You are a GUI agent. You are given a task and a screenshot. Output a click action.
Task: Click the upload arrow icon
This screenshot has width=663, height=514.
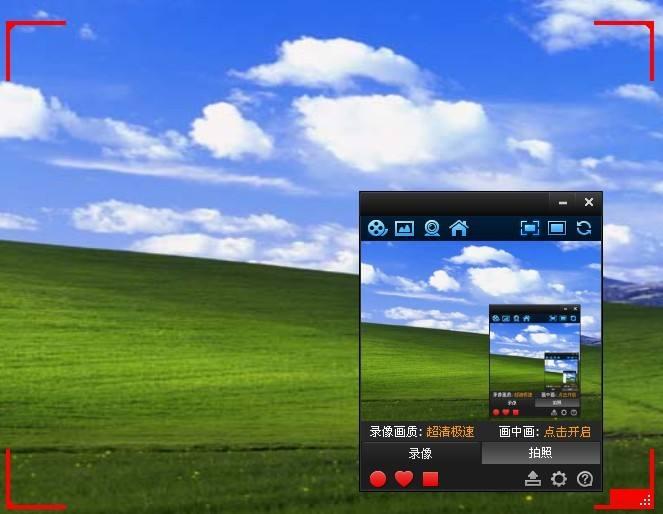click(x=533, y=479)
